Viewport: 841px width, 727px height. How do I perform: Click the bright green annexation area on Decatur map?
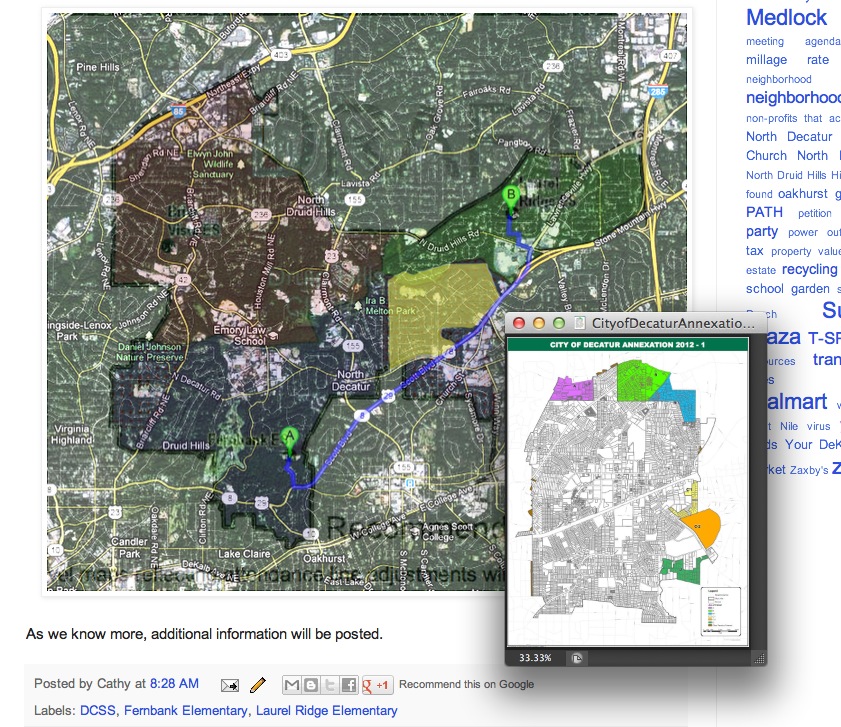click(x=640, y=379)
